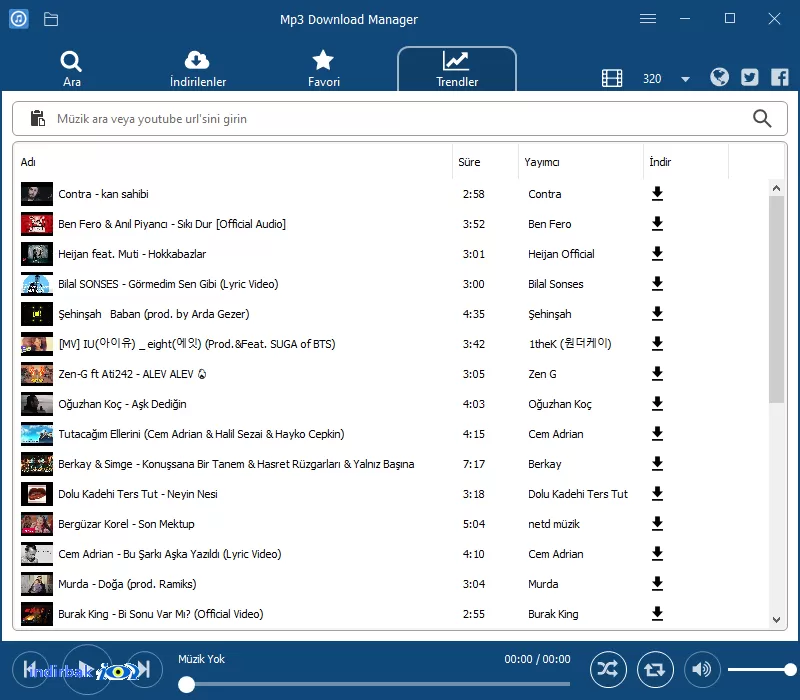Open the Facebook icon

(x=780, y=77)
